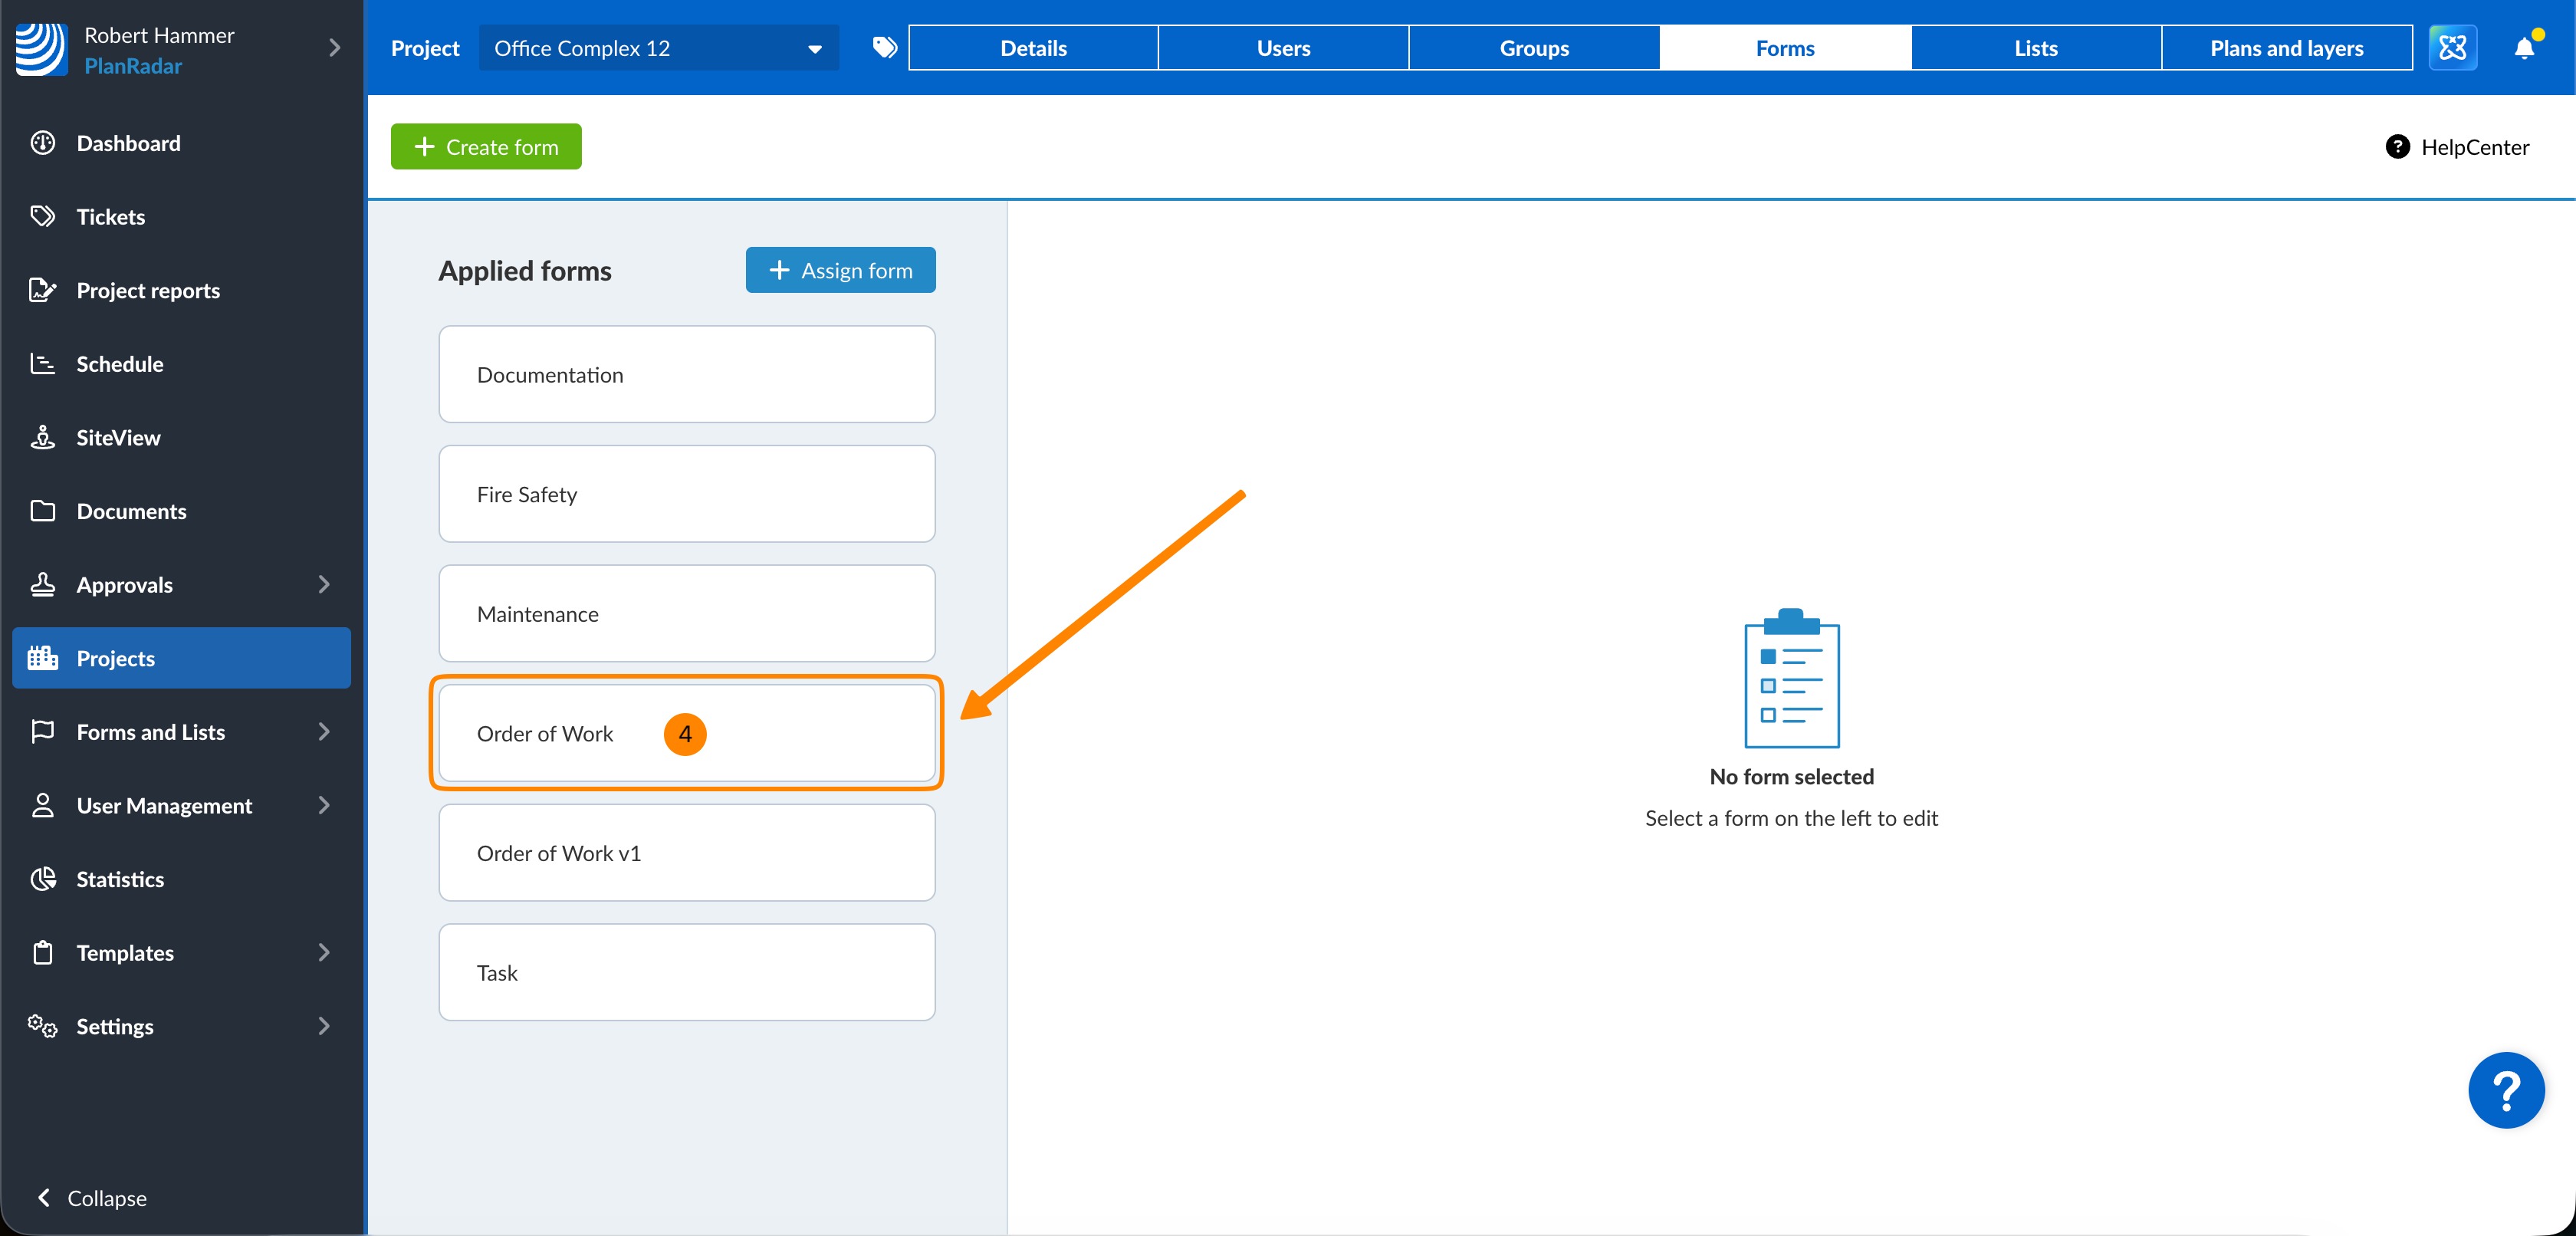The height and width of the screenshot is (1236, 2576).
Task: Click the Assign form button
Action: point(840,270)
